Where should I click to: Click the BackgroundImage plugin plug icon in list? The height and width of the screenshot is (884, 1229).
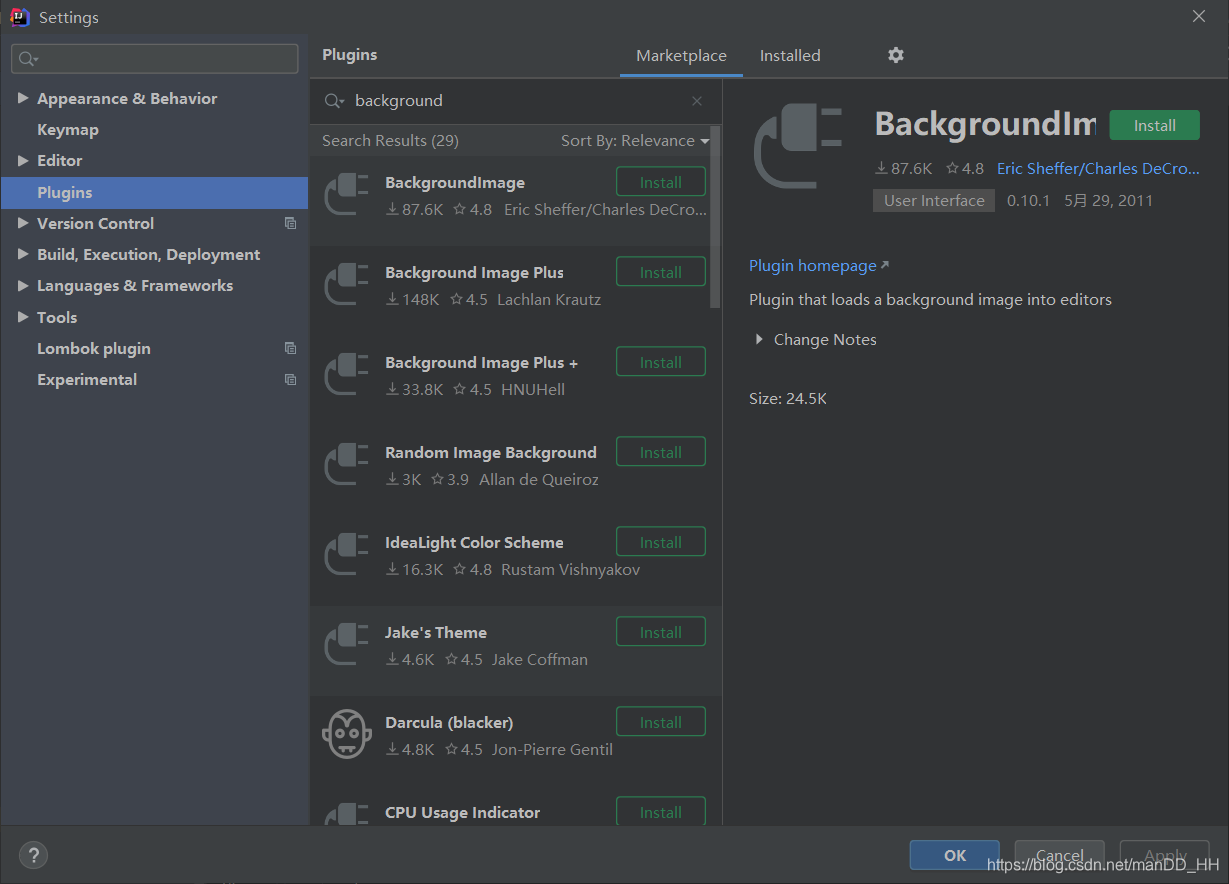[347, 194]
